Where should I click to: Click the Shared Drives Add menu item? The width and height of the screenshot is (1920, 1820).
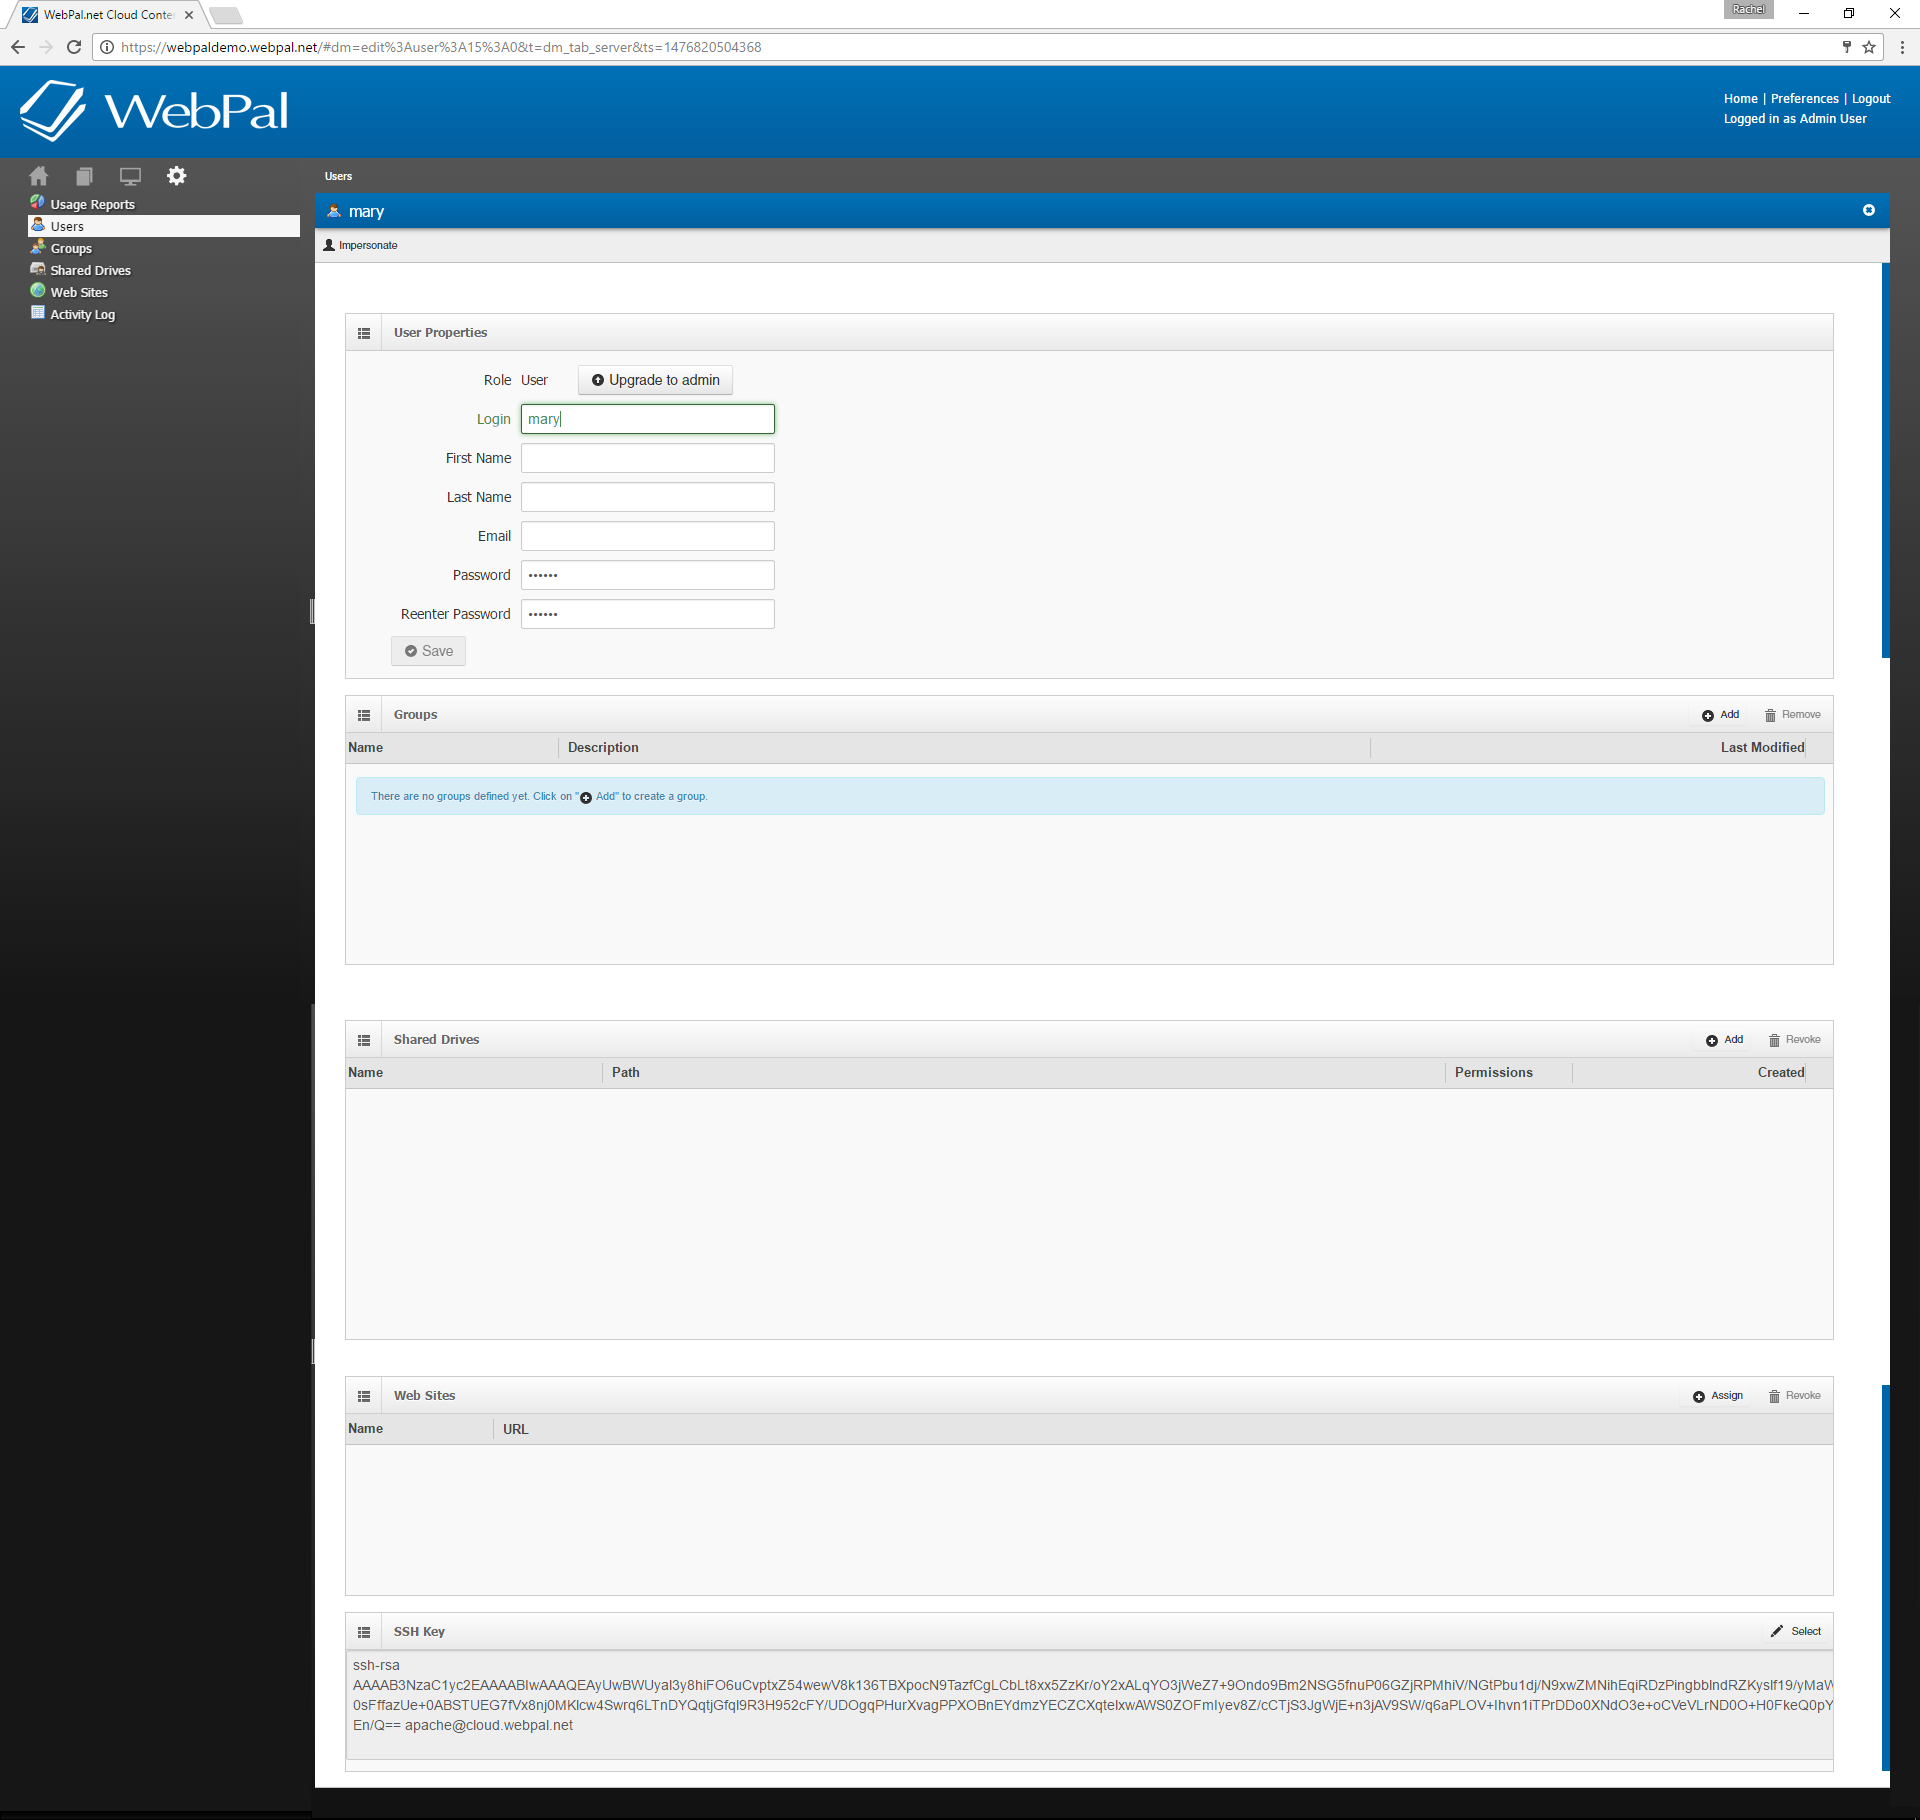coord(1725,1040)
